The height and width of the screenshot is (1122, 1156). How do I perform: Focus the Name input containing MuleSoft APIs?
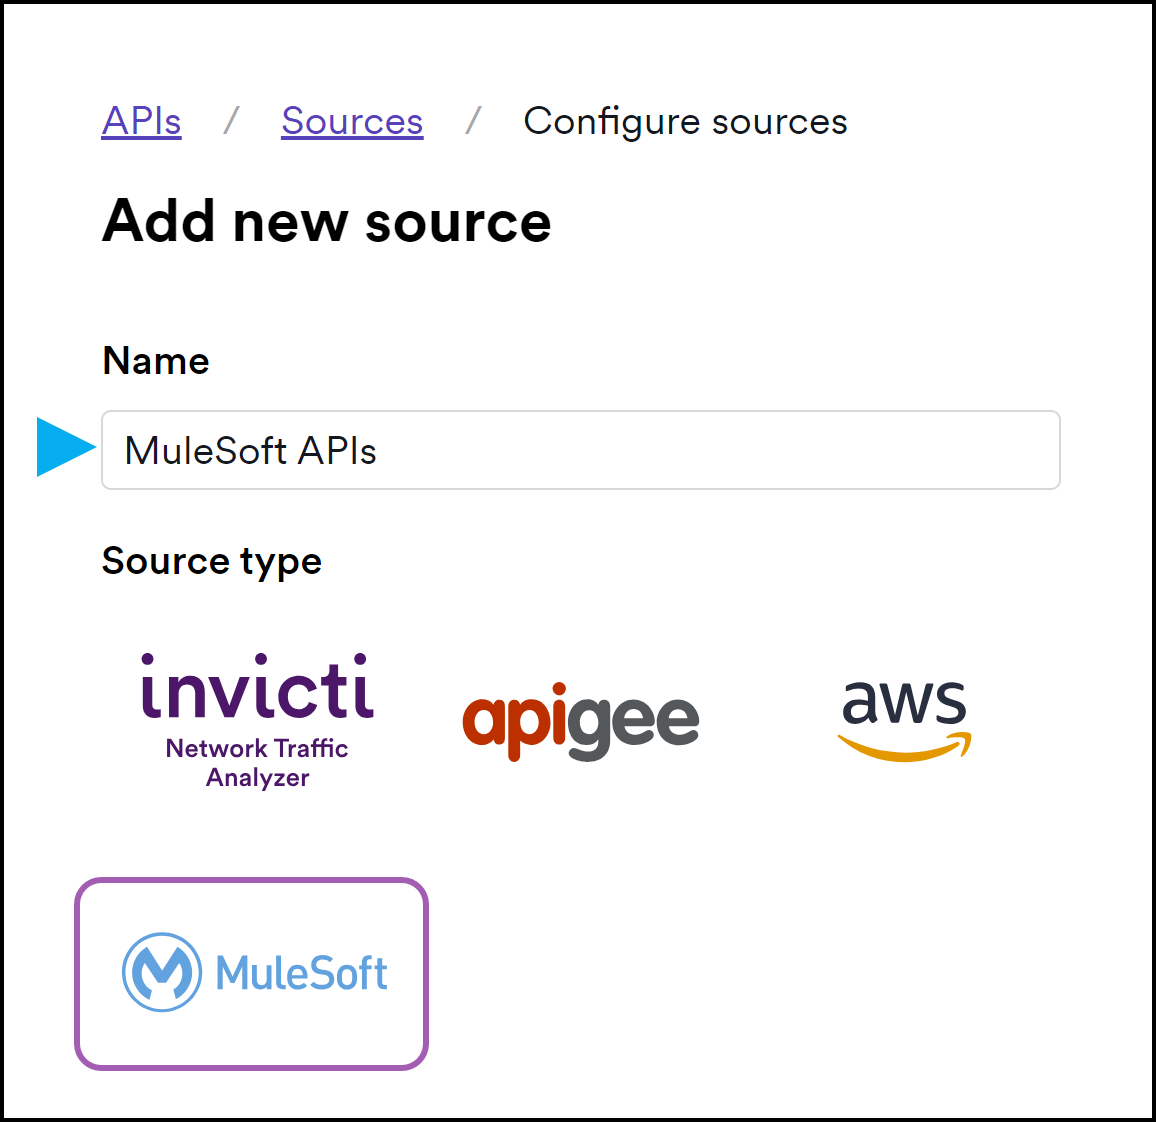point(581,450)
